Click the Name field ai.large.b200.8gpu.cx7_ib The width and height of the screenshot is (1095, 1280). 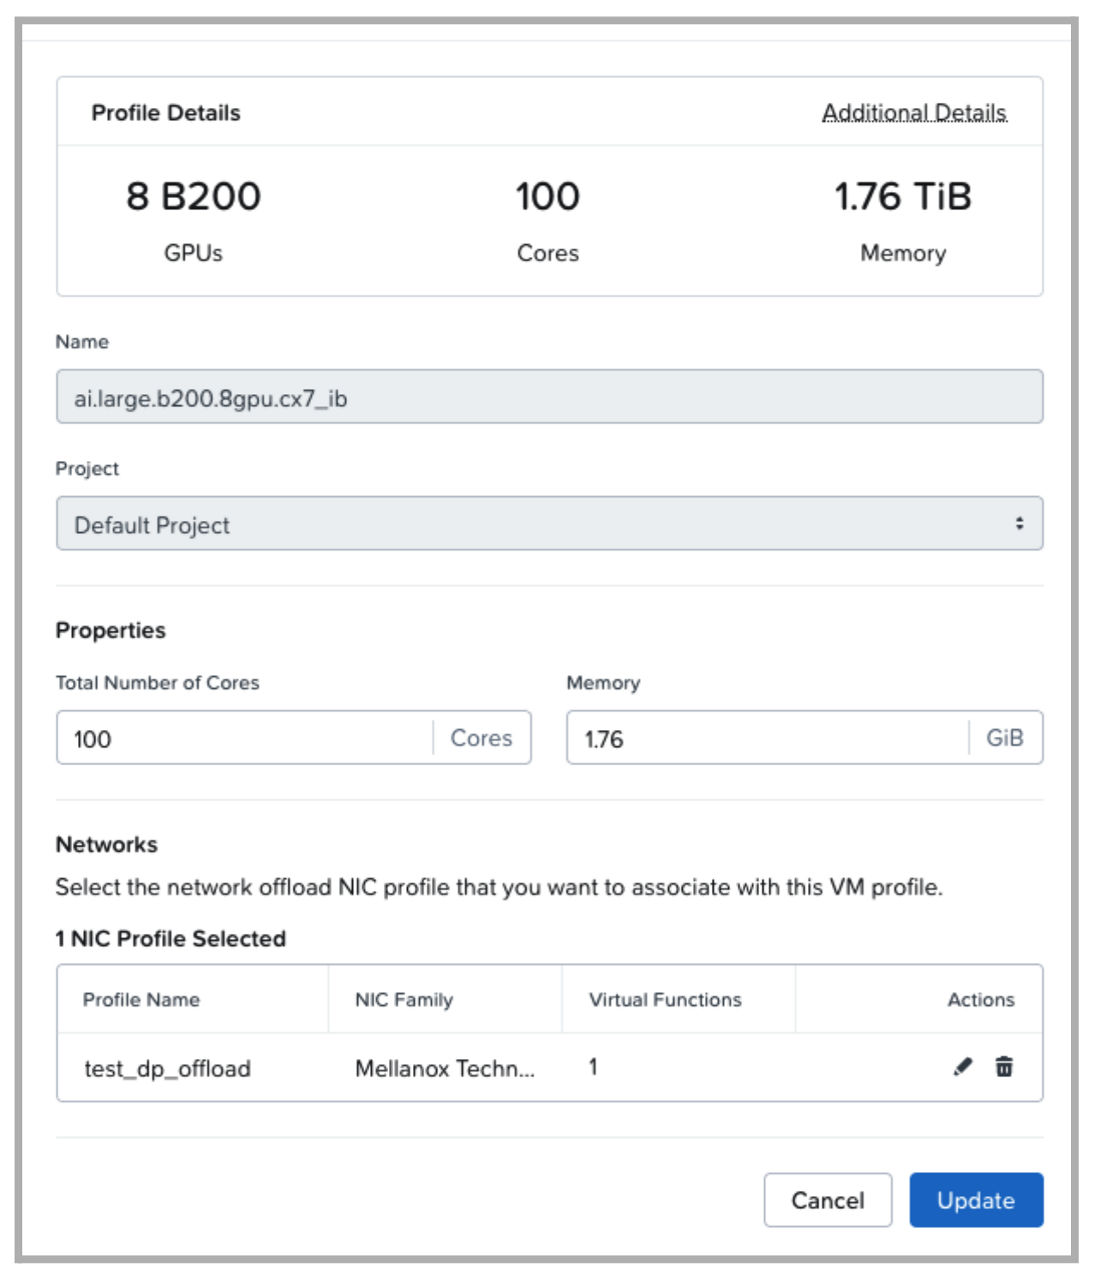point(549,397)
